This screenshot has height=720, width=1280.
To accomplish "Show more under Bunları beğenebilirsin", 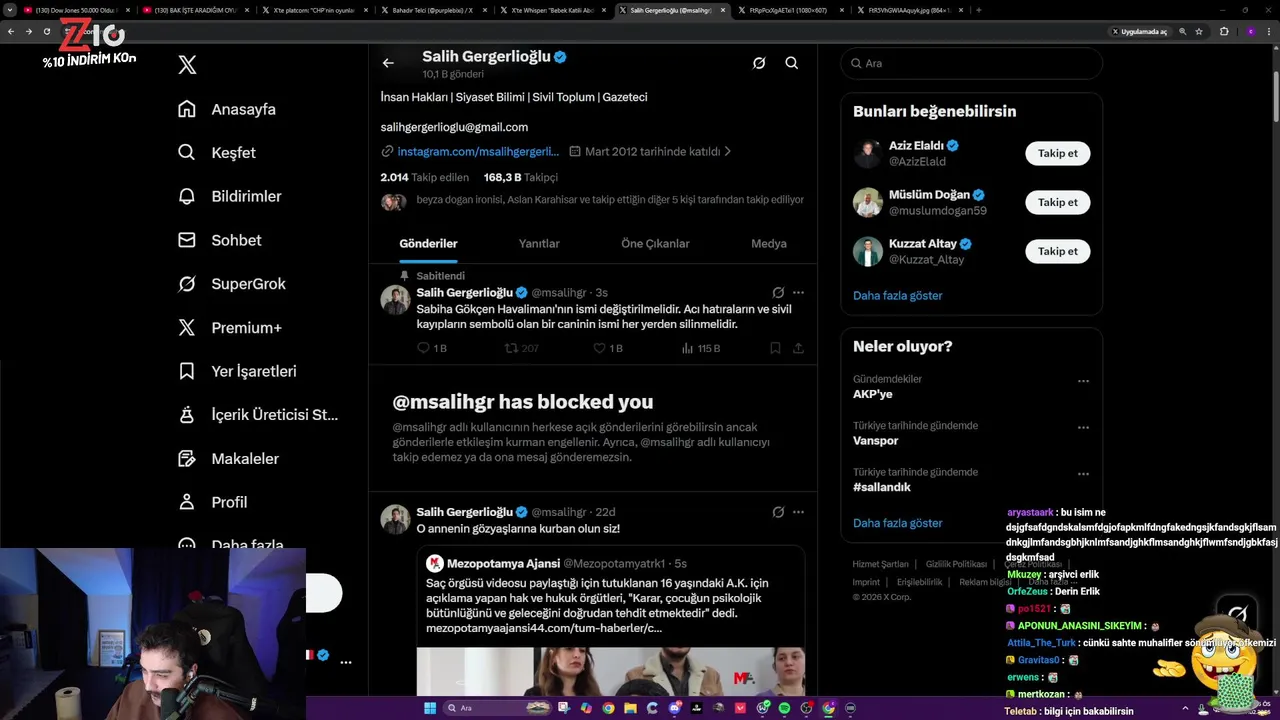I will pos(897,296).
